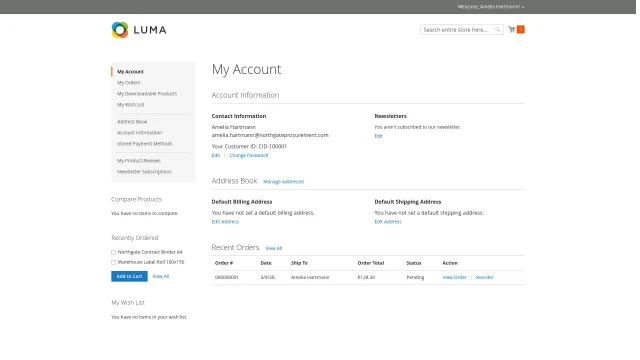View Order 000000001
This screenshot has height=360, width=640.
[454, 277]
